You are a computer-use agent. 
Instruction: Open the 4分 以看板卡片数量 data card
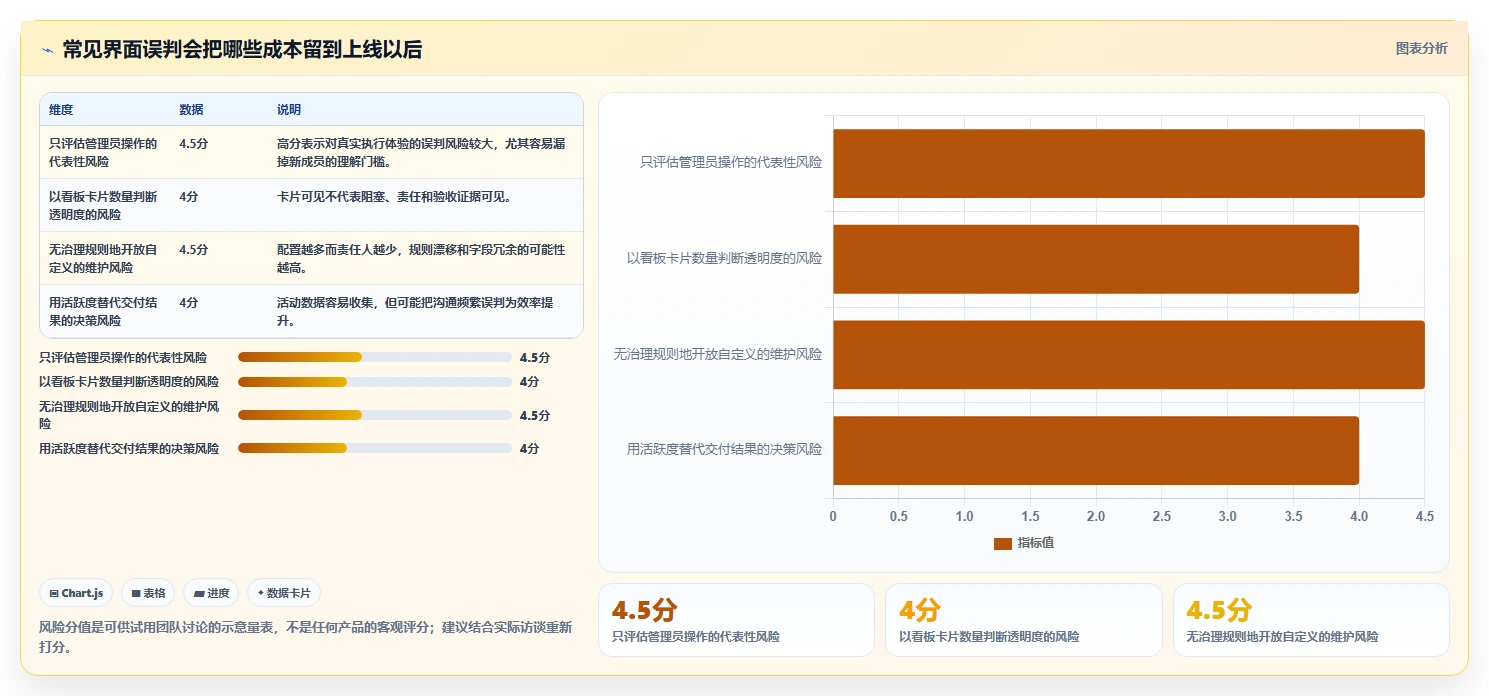pos(1023,620)
